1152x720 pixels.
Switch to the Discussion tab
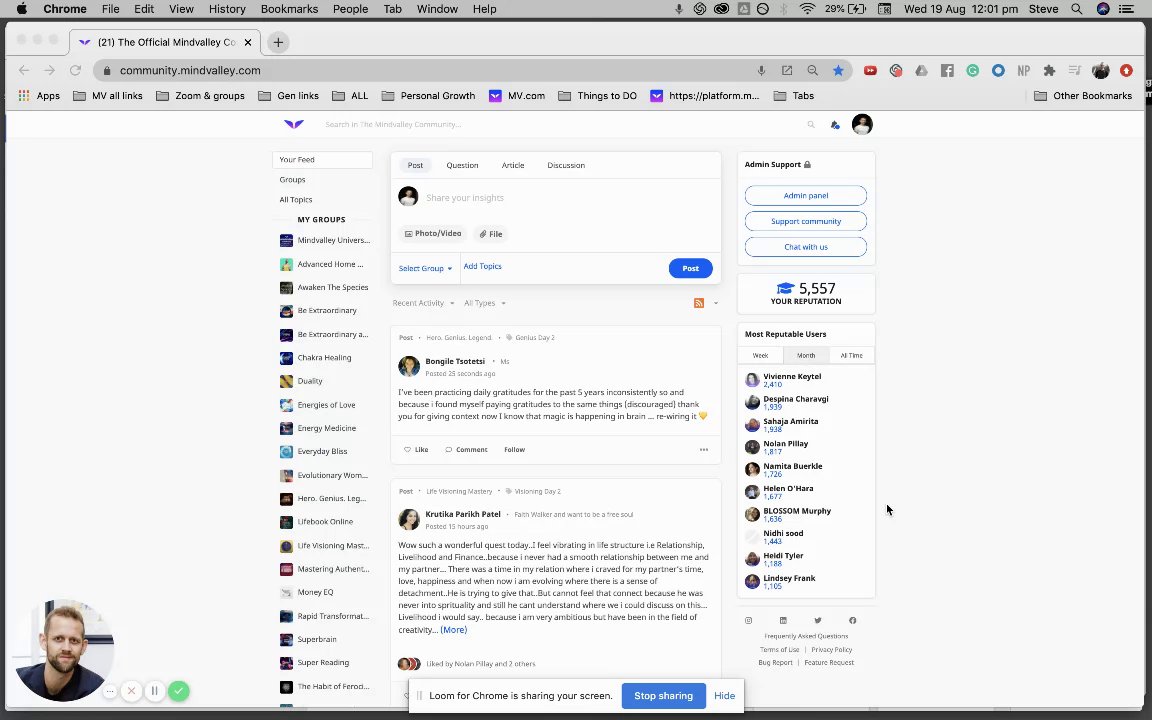[x=566, y=165]
